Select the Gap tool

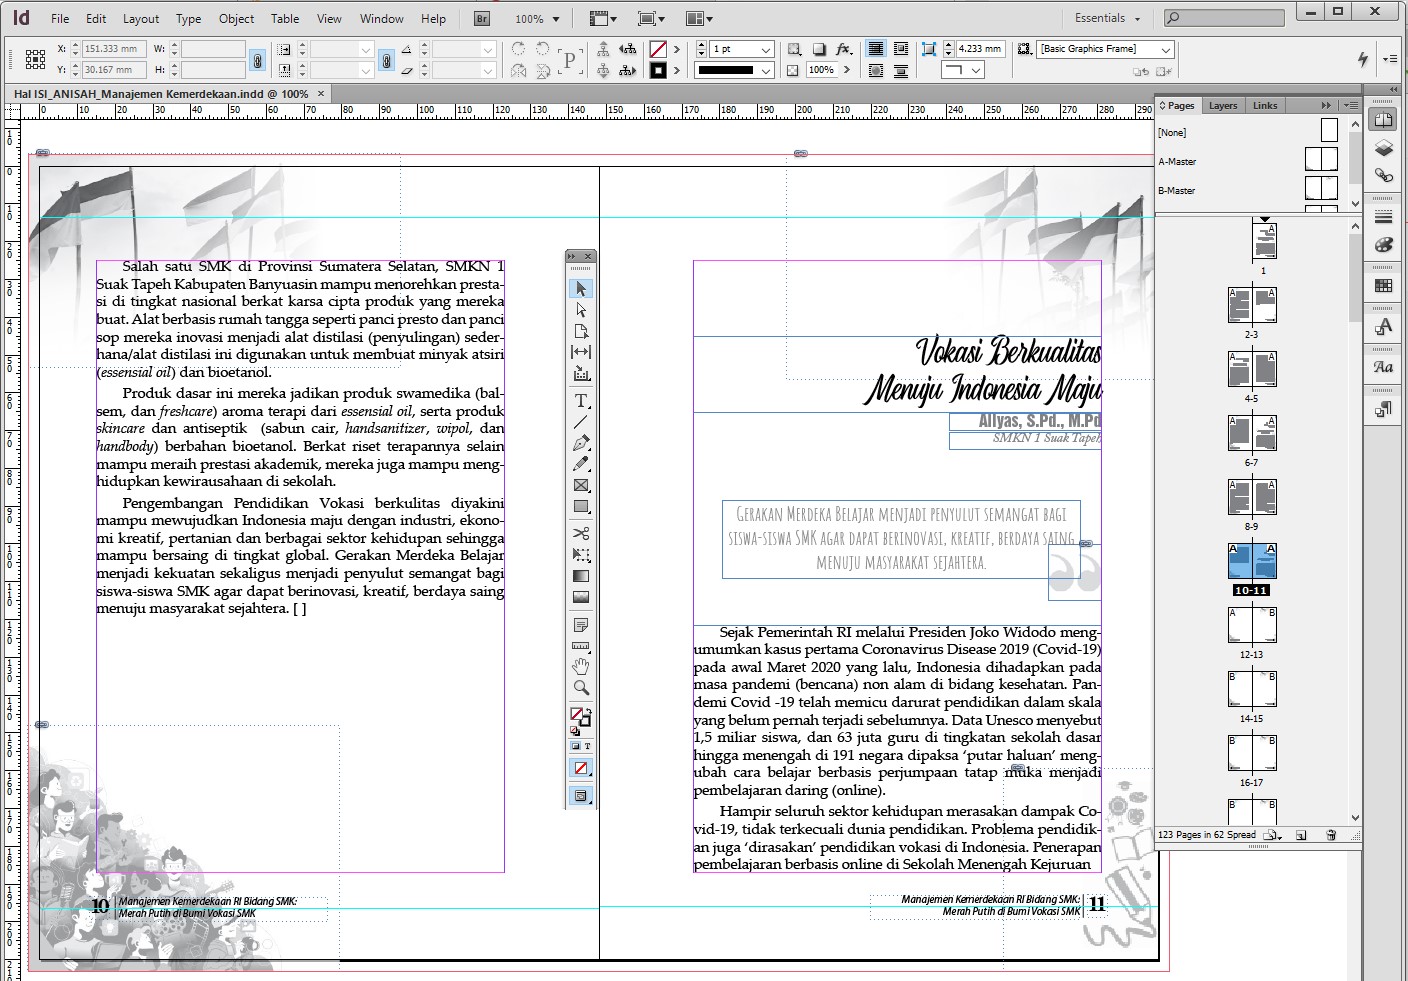click(x=581, y=352)
